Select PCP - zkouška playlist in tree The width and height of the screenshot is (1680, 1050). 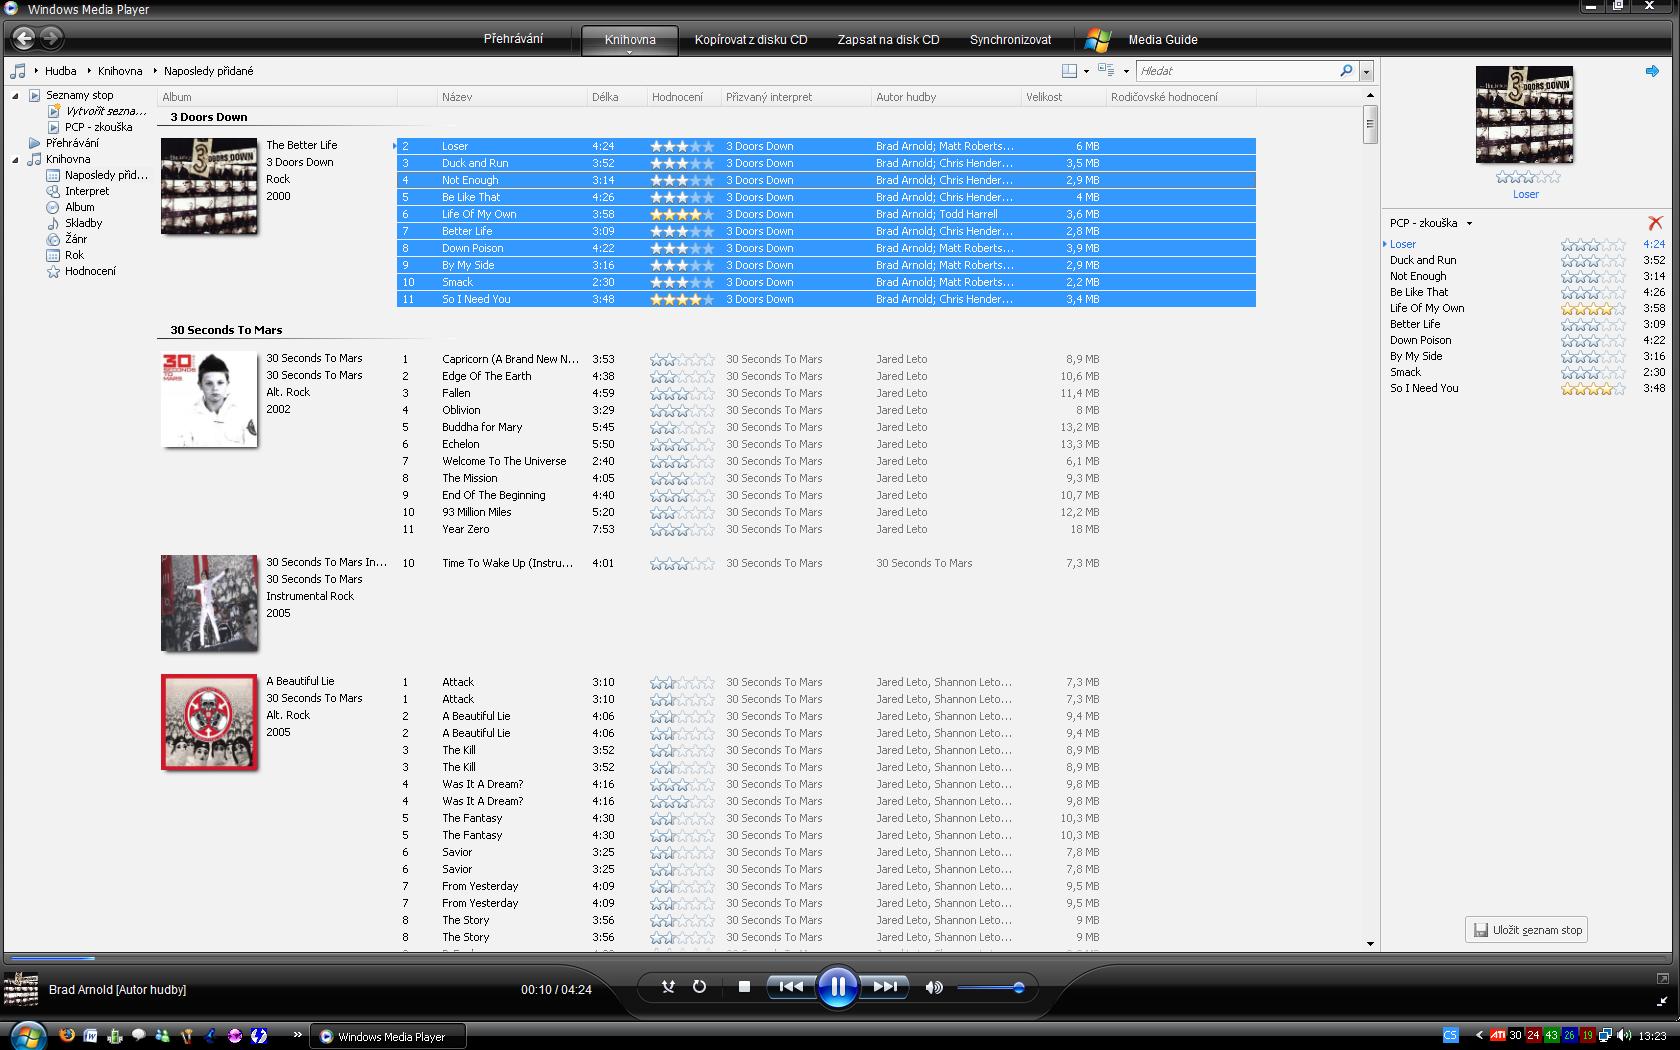click(98, 127)
